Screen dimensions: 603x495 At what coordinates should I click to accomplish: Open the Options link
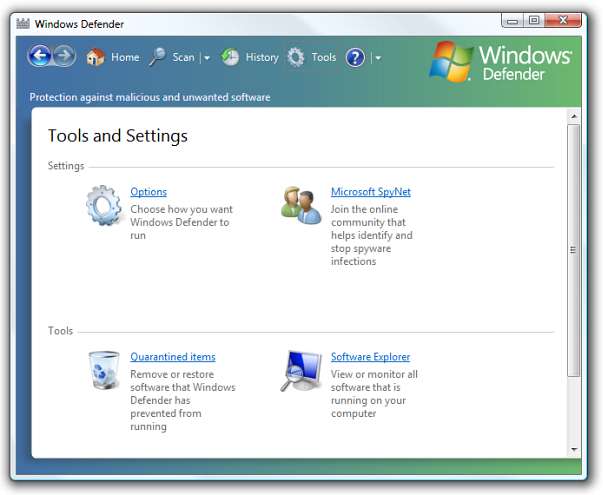point(148,192)
